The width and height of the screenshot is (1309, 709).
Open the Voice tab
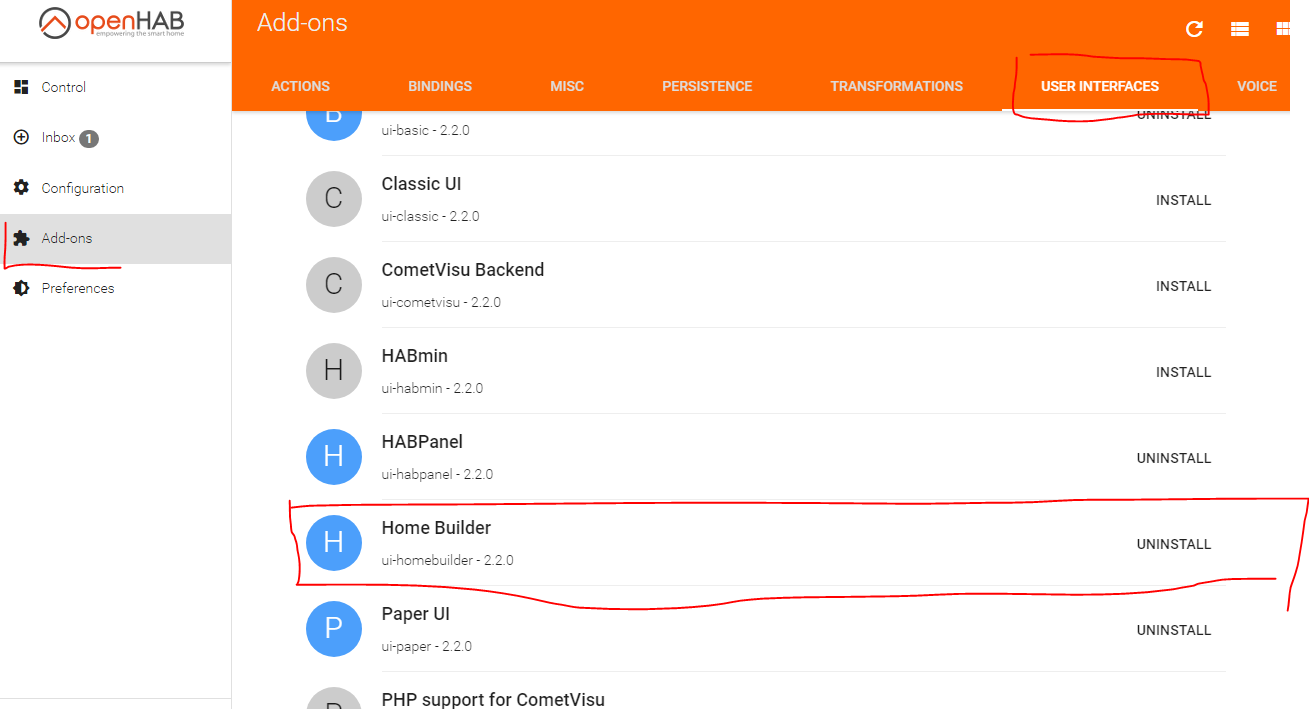point(1257,86)
